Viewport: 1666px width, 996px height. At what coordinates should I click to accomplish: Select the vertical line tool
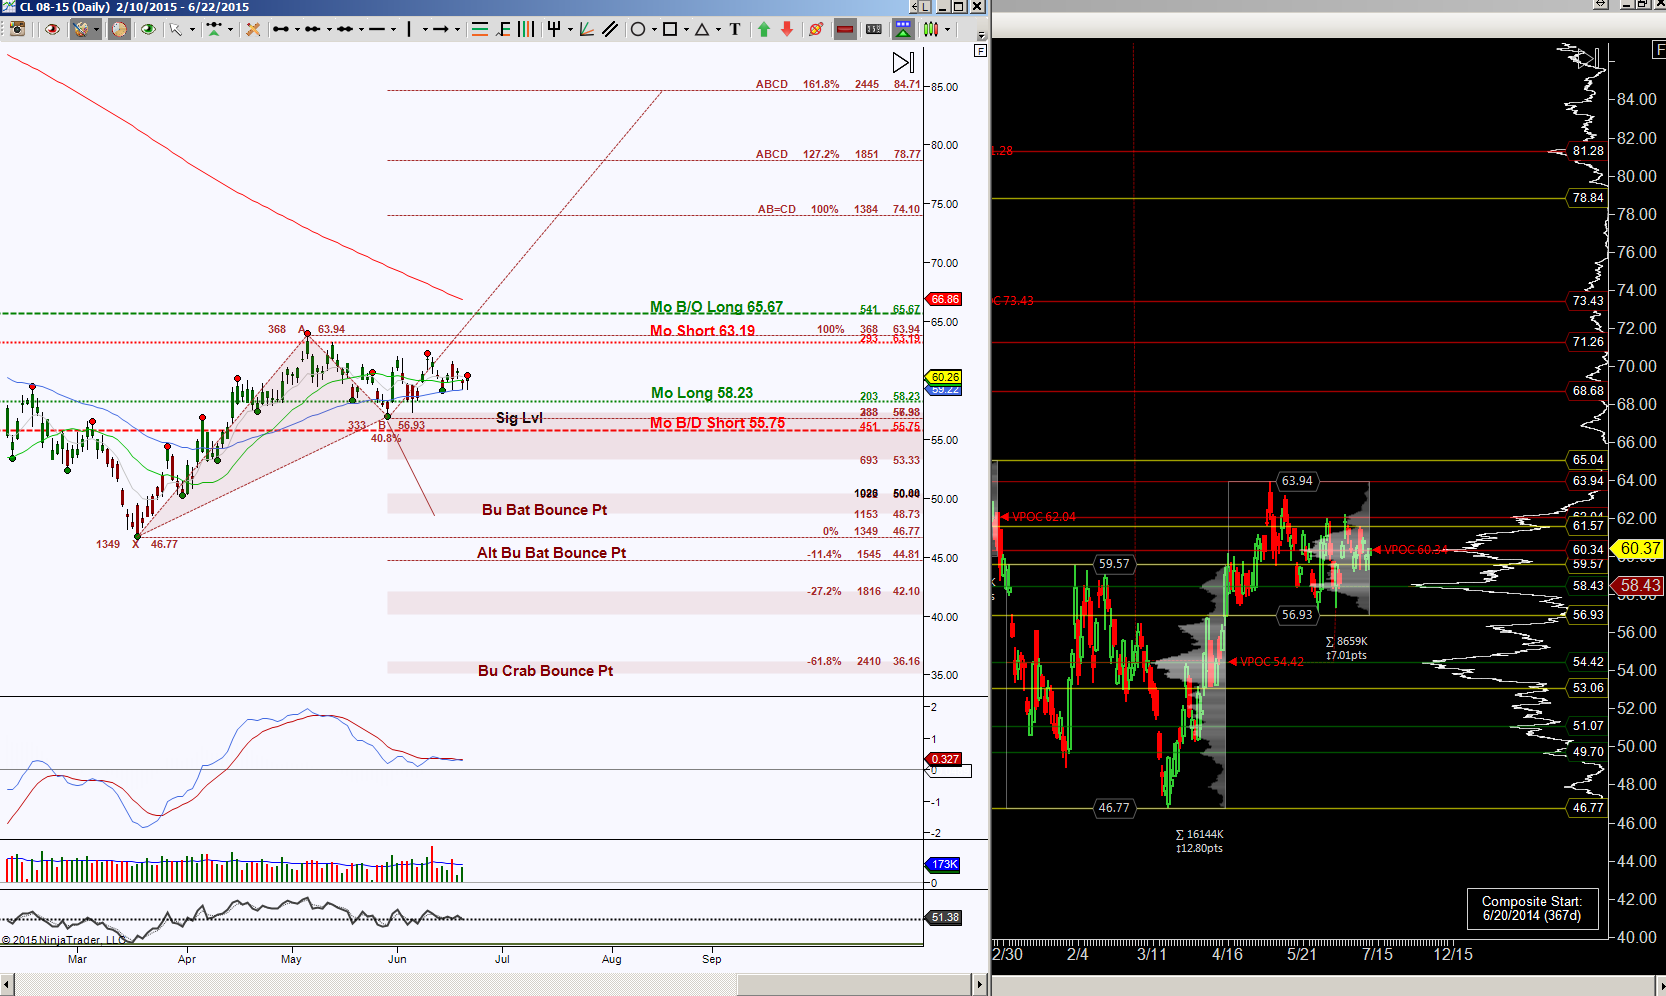[409, 29]
